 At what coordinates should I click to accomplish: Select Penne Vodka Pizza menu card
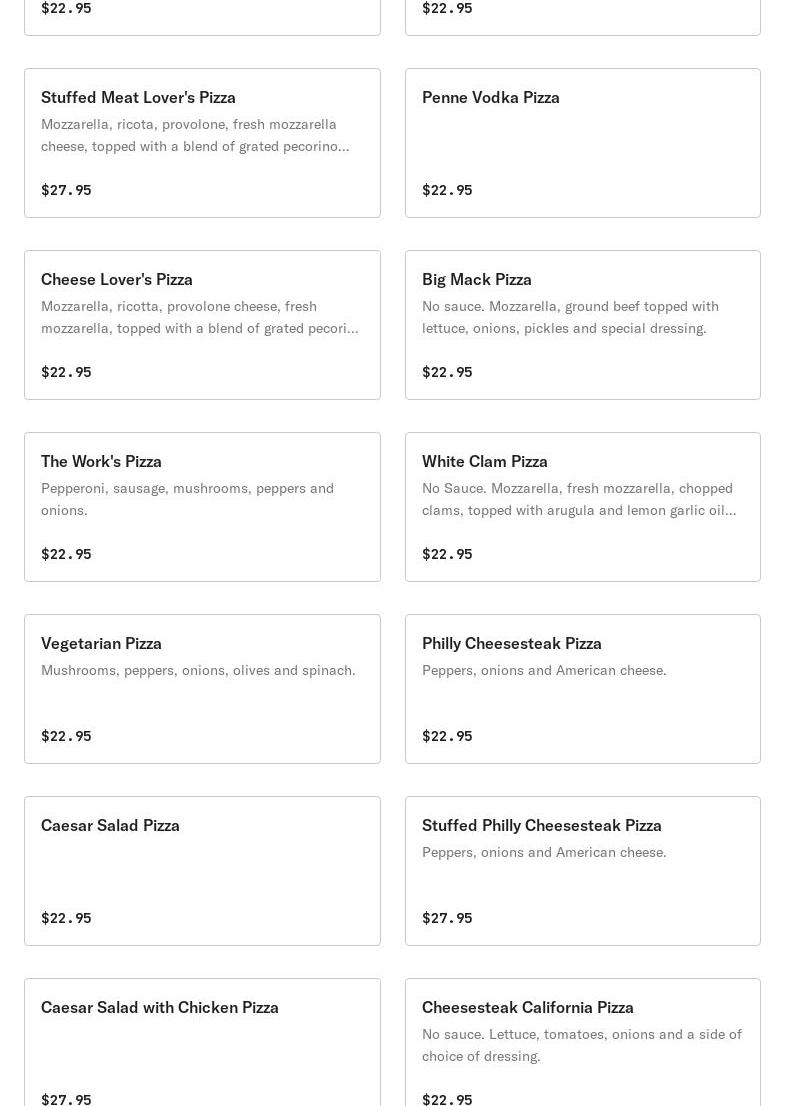(582, 143)
